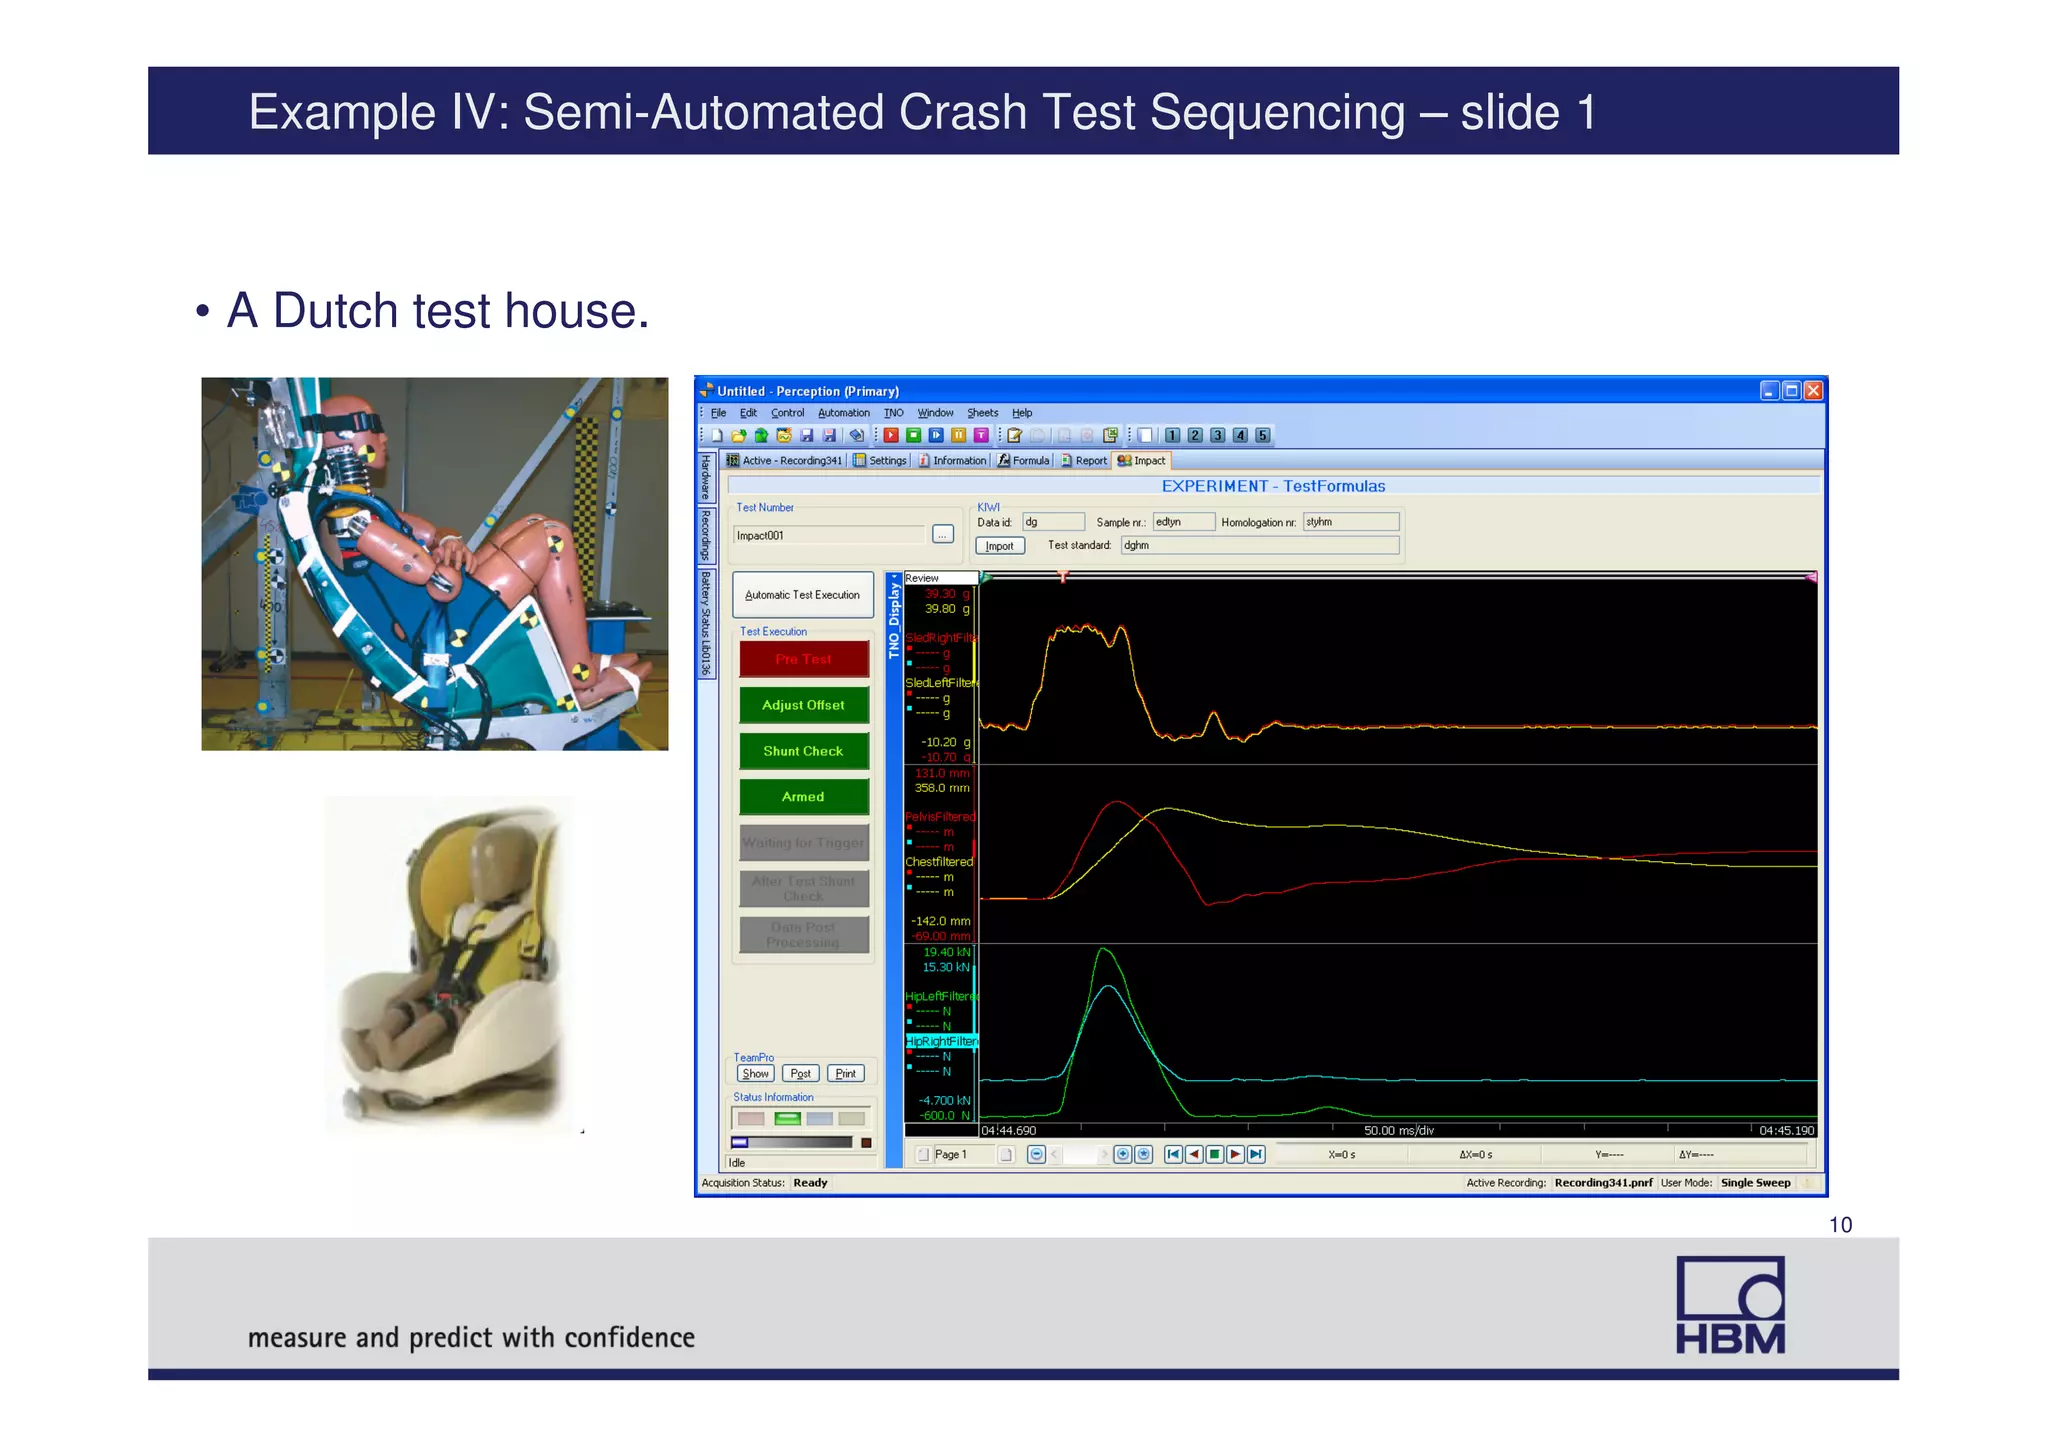
Task: Open the Control menu
Action: click(787, 413)
